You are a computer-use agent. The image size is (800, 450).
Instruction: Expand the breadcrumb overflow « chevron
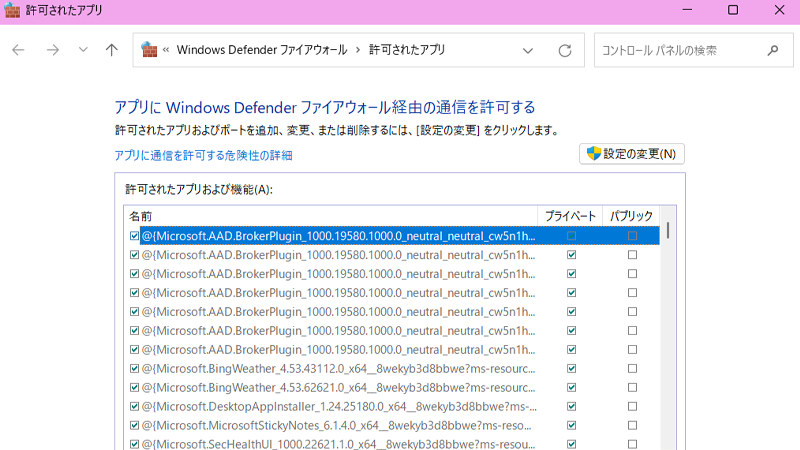[166, 50]
